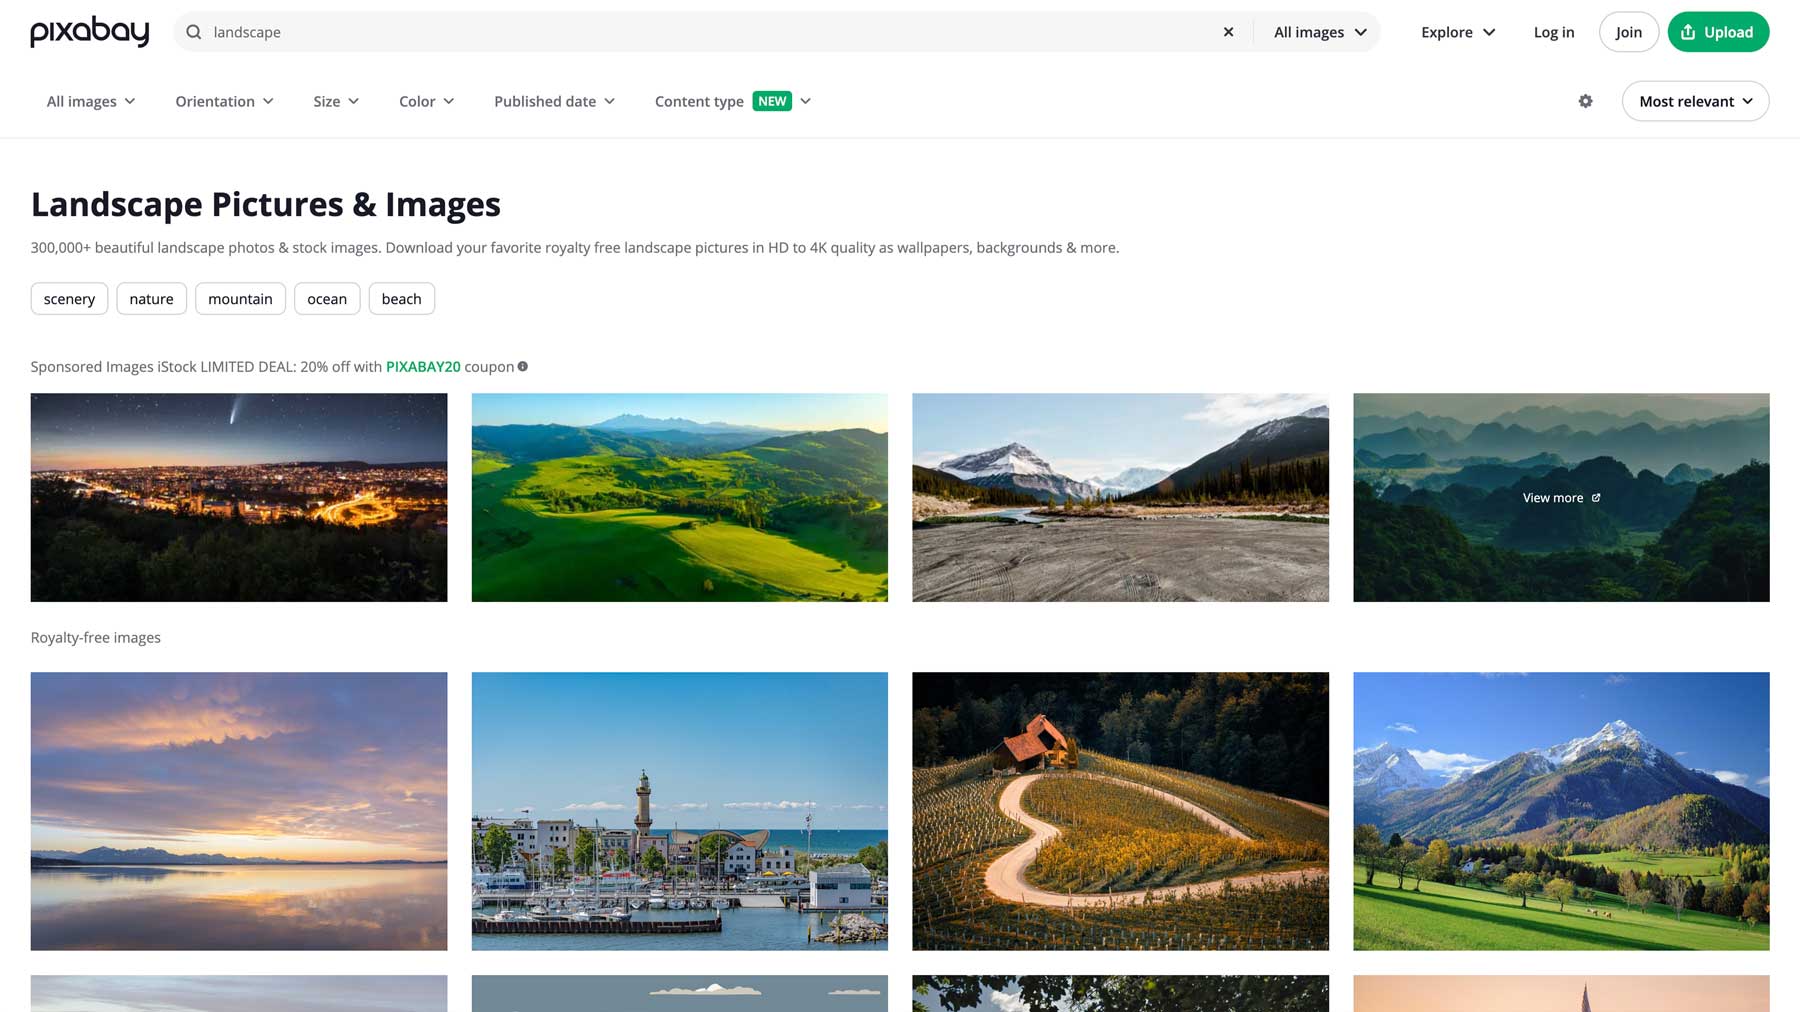
Task: Open the Most relevant sort dropdown
Action: (1695, 101)
